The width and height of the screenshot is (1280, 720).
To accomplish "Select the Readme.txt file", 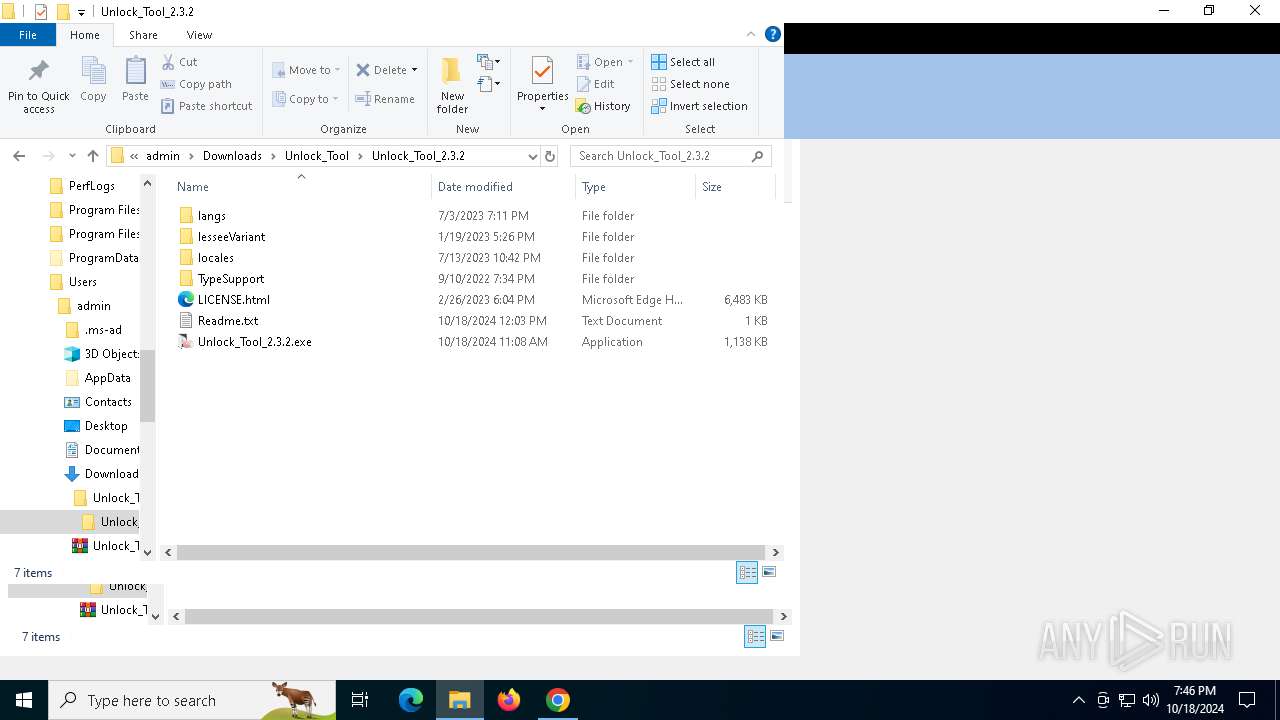I will coord(228,321).
